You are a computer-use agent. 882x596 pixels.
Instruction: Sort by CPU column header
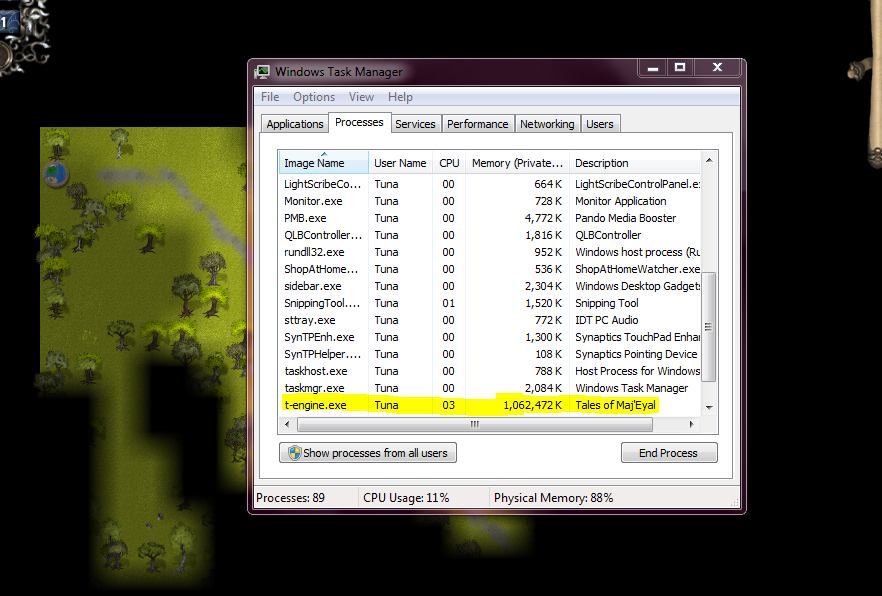coord(449,162)
